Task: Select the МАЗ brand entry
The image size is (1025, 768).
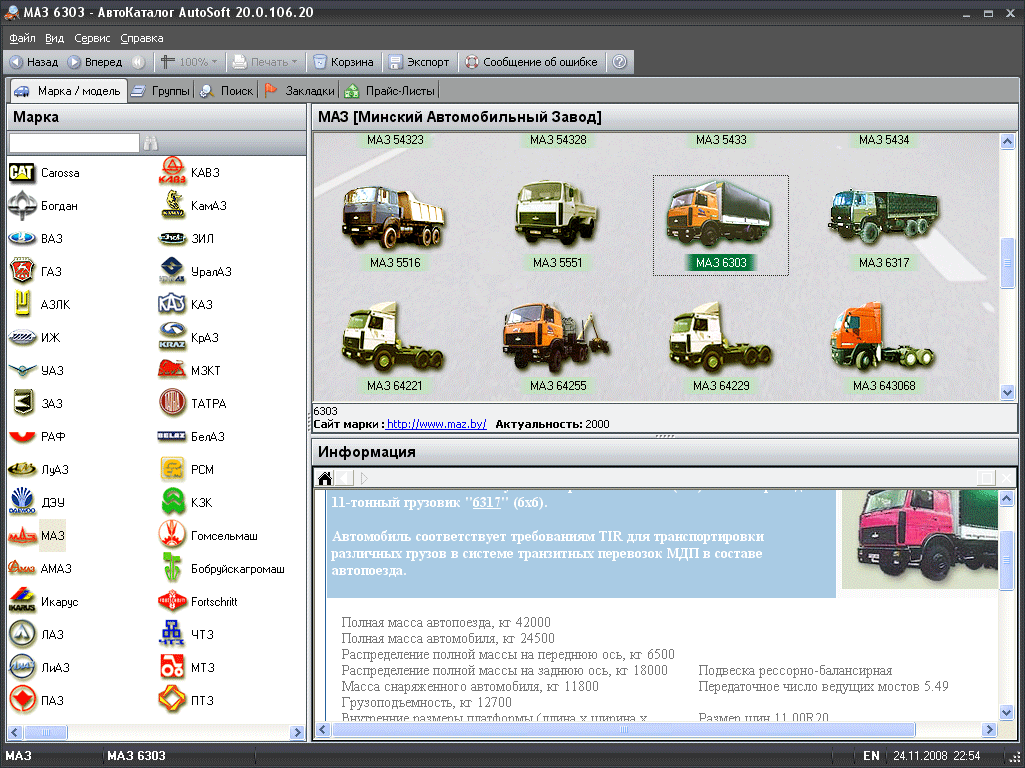Action: tap(37, 535)
